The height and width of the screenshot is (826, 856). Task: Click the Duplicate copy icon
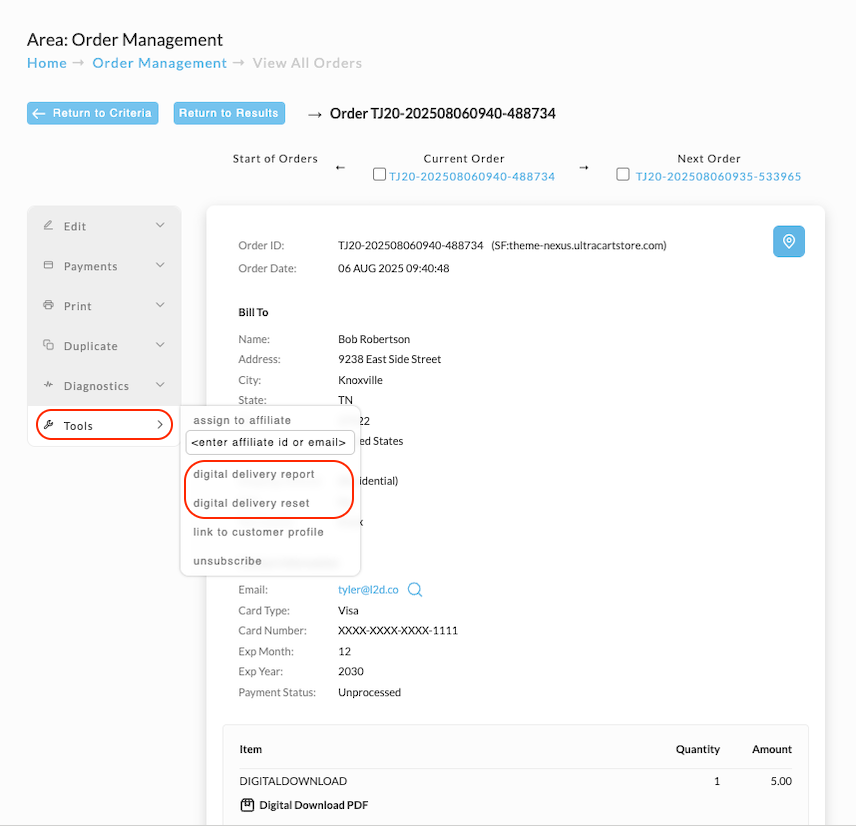pyautogui.click(x=48, y=345)
